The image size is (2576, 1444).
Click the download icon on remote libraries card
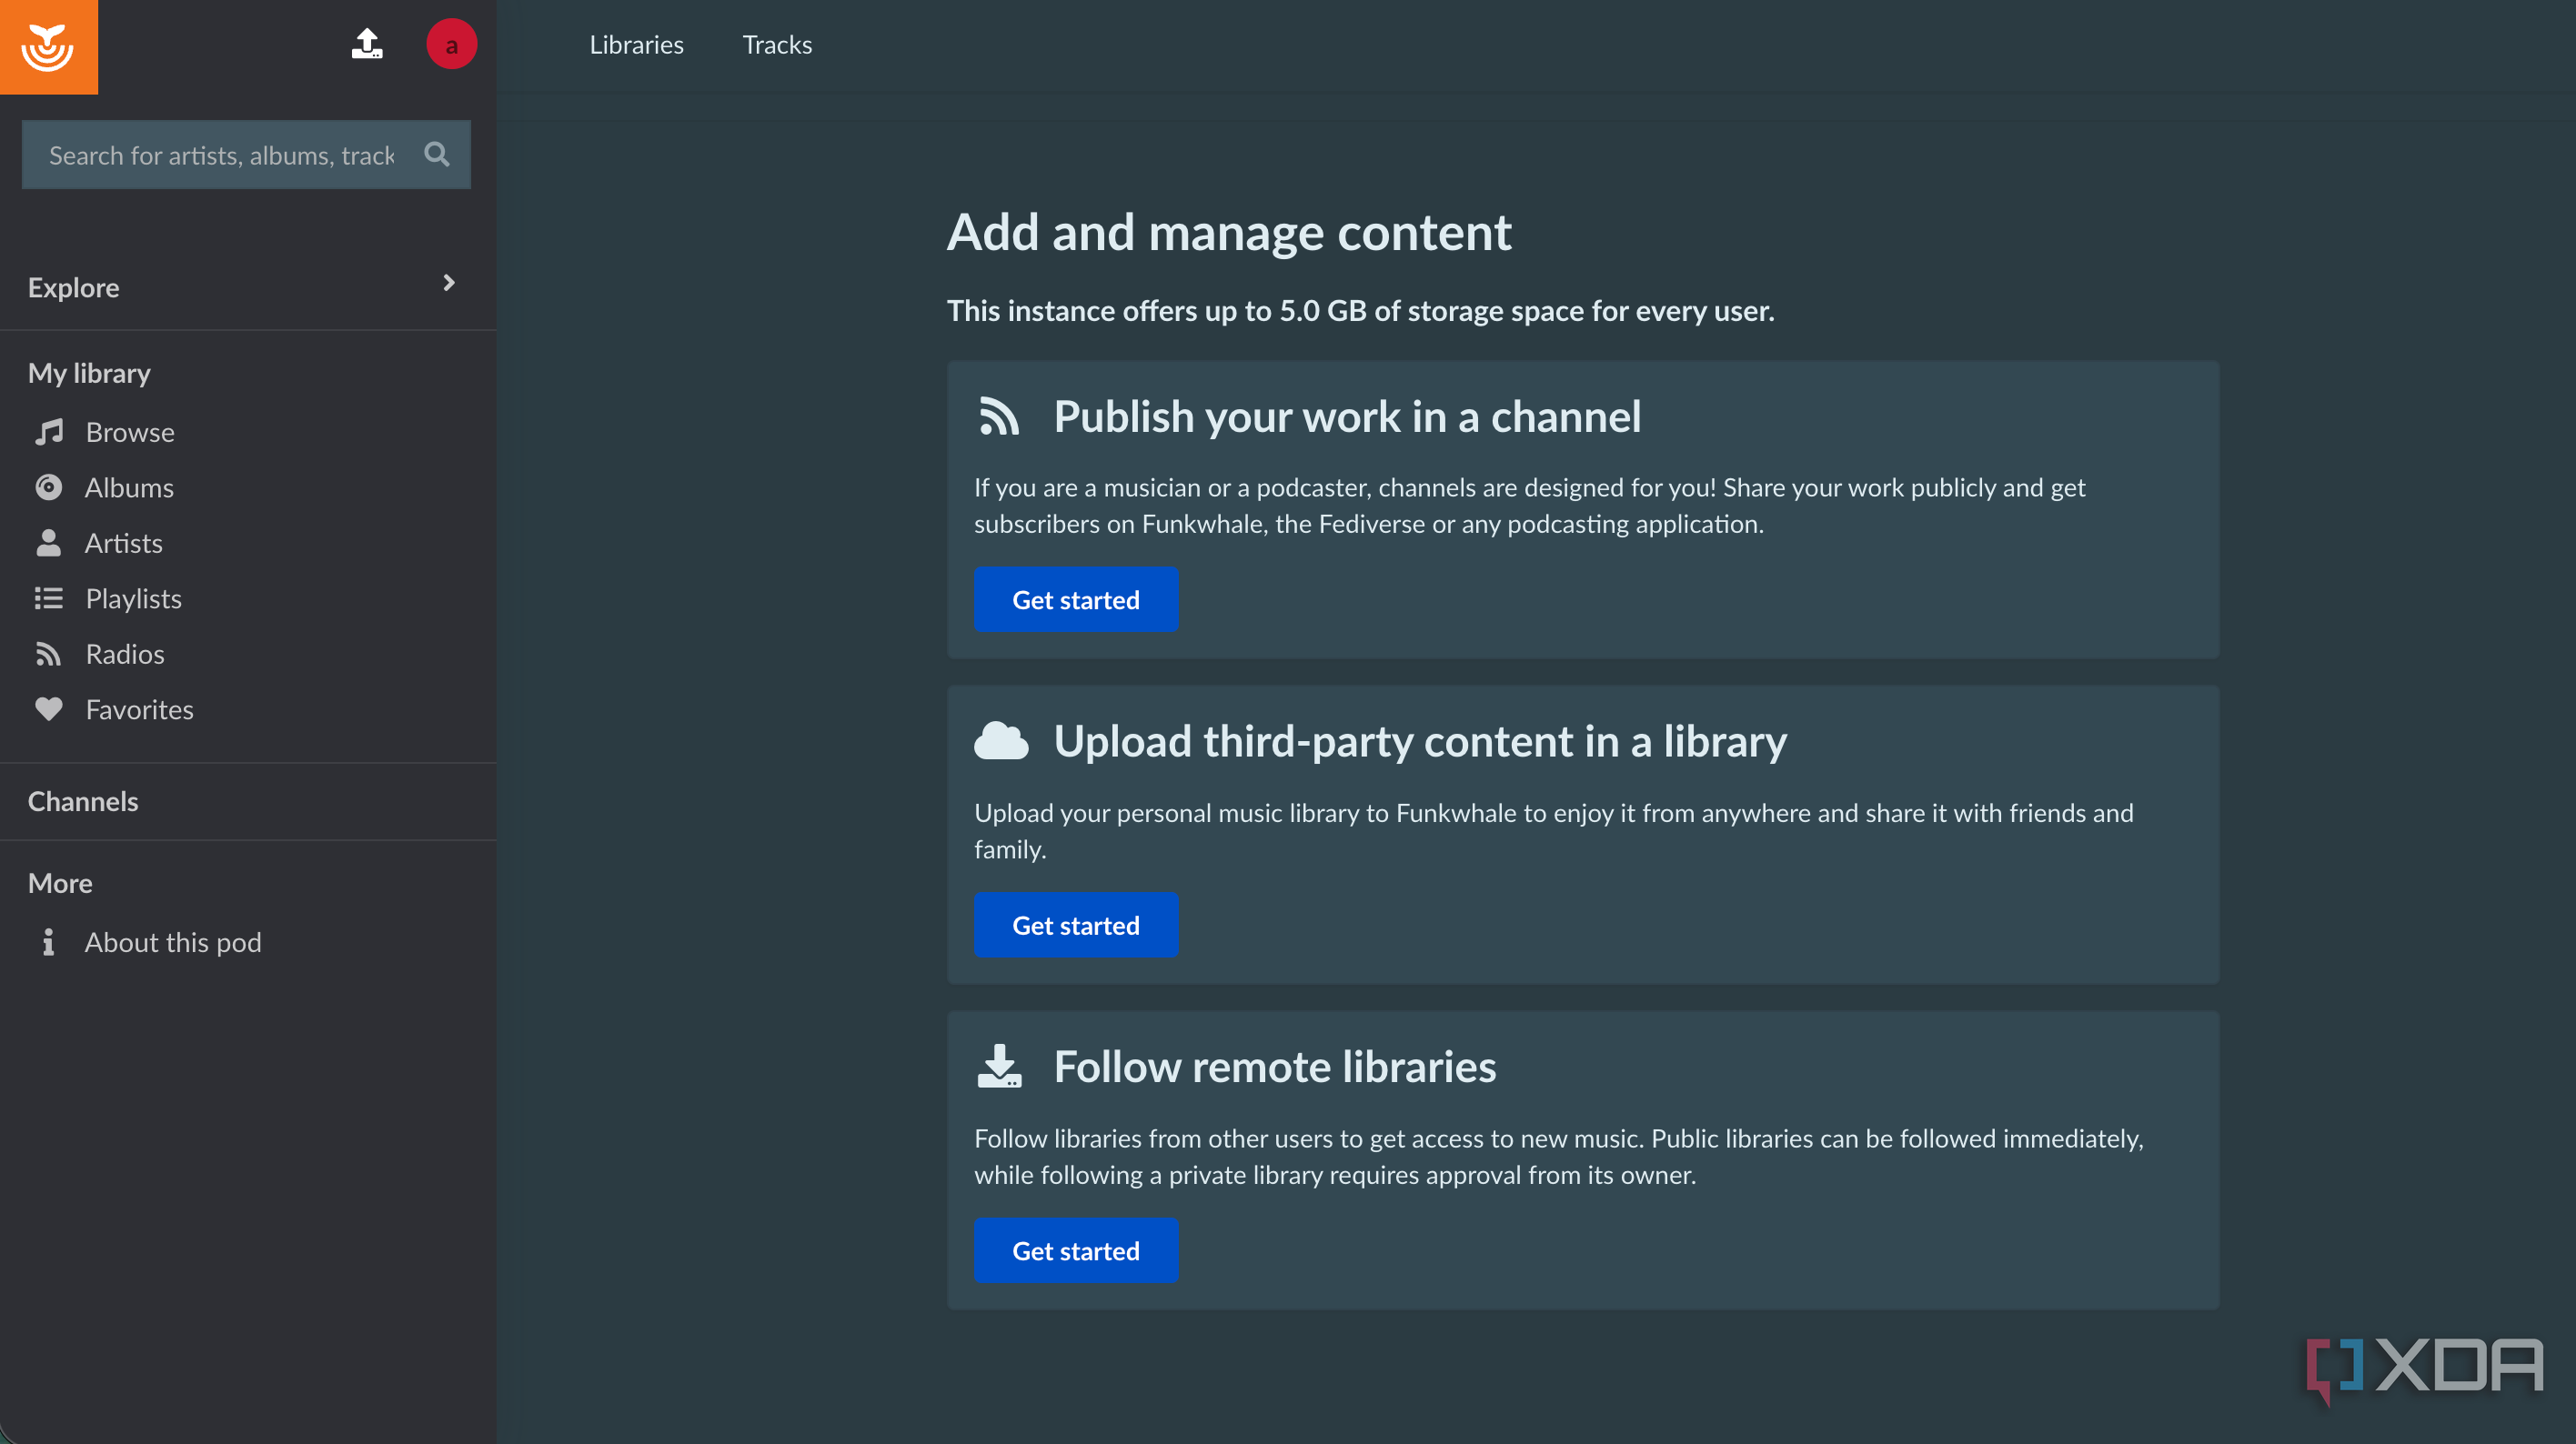tap(999, 1066)
